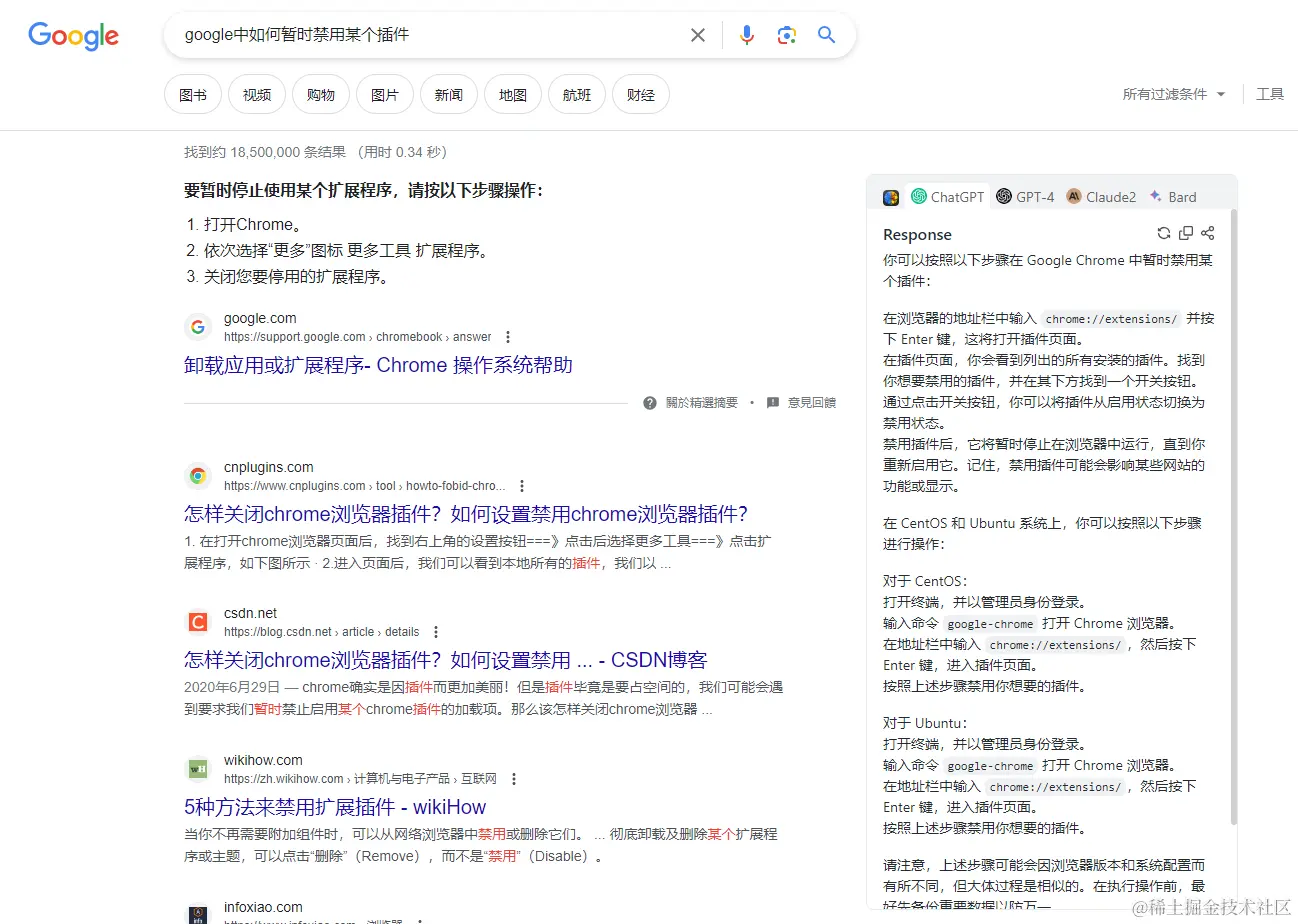Click the google-chrome code under CentOS
Viewport: 1298px width, 924px height.
990,624
